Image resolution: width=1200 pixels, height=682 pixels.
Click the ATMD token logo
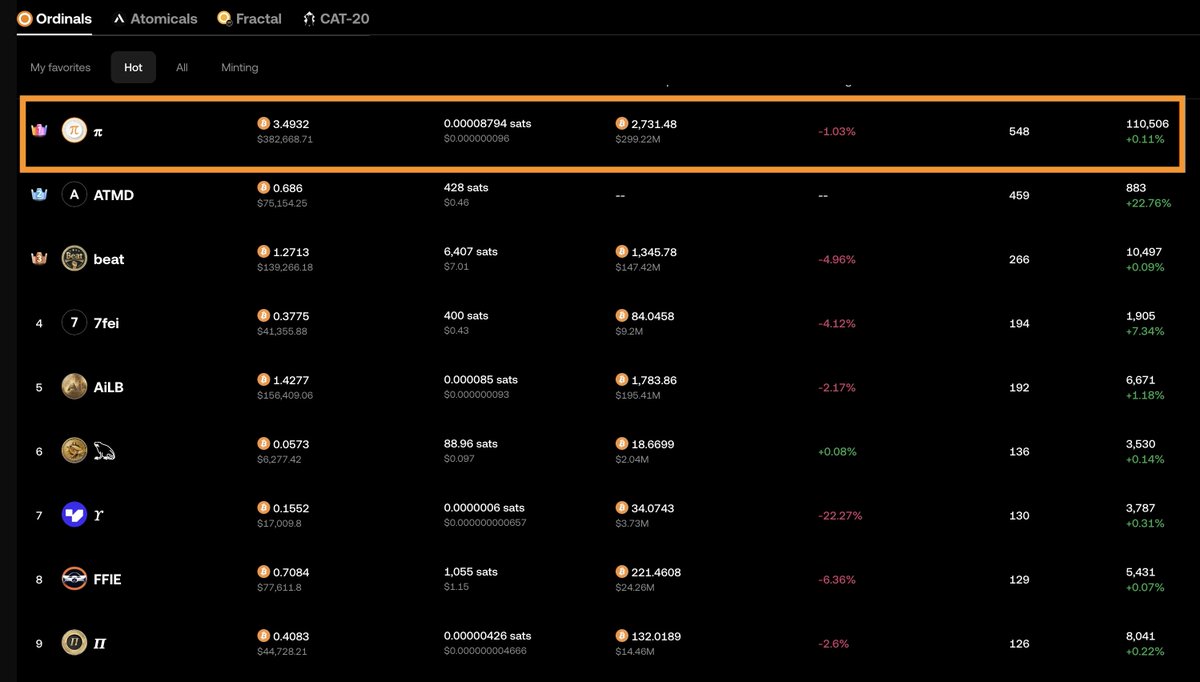tap(74, 195)
